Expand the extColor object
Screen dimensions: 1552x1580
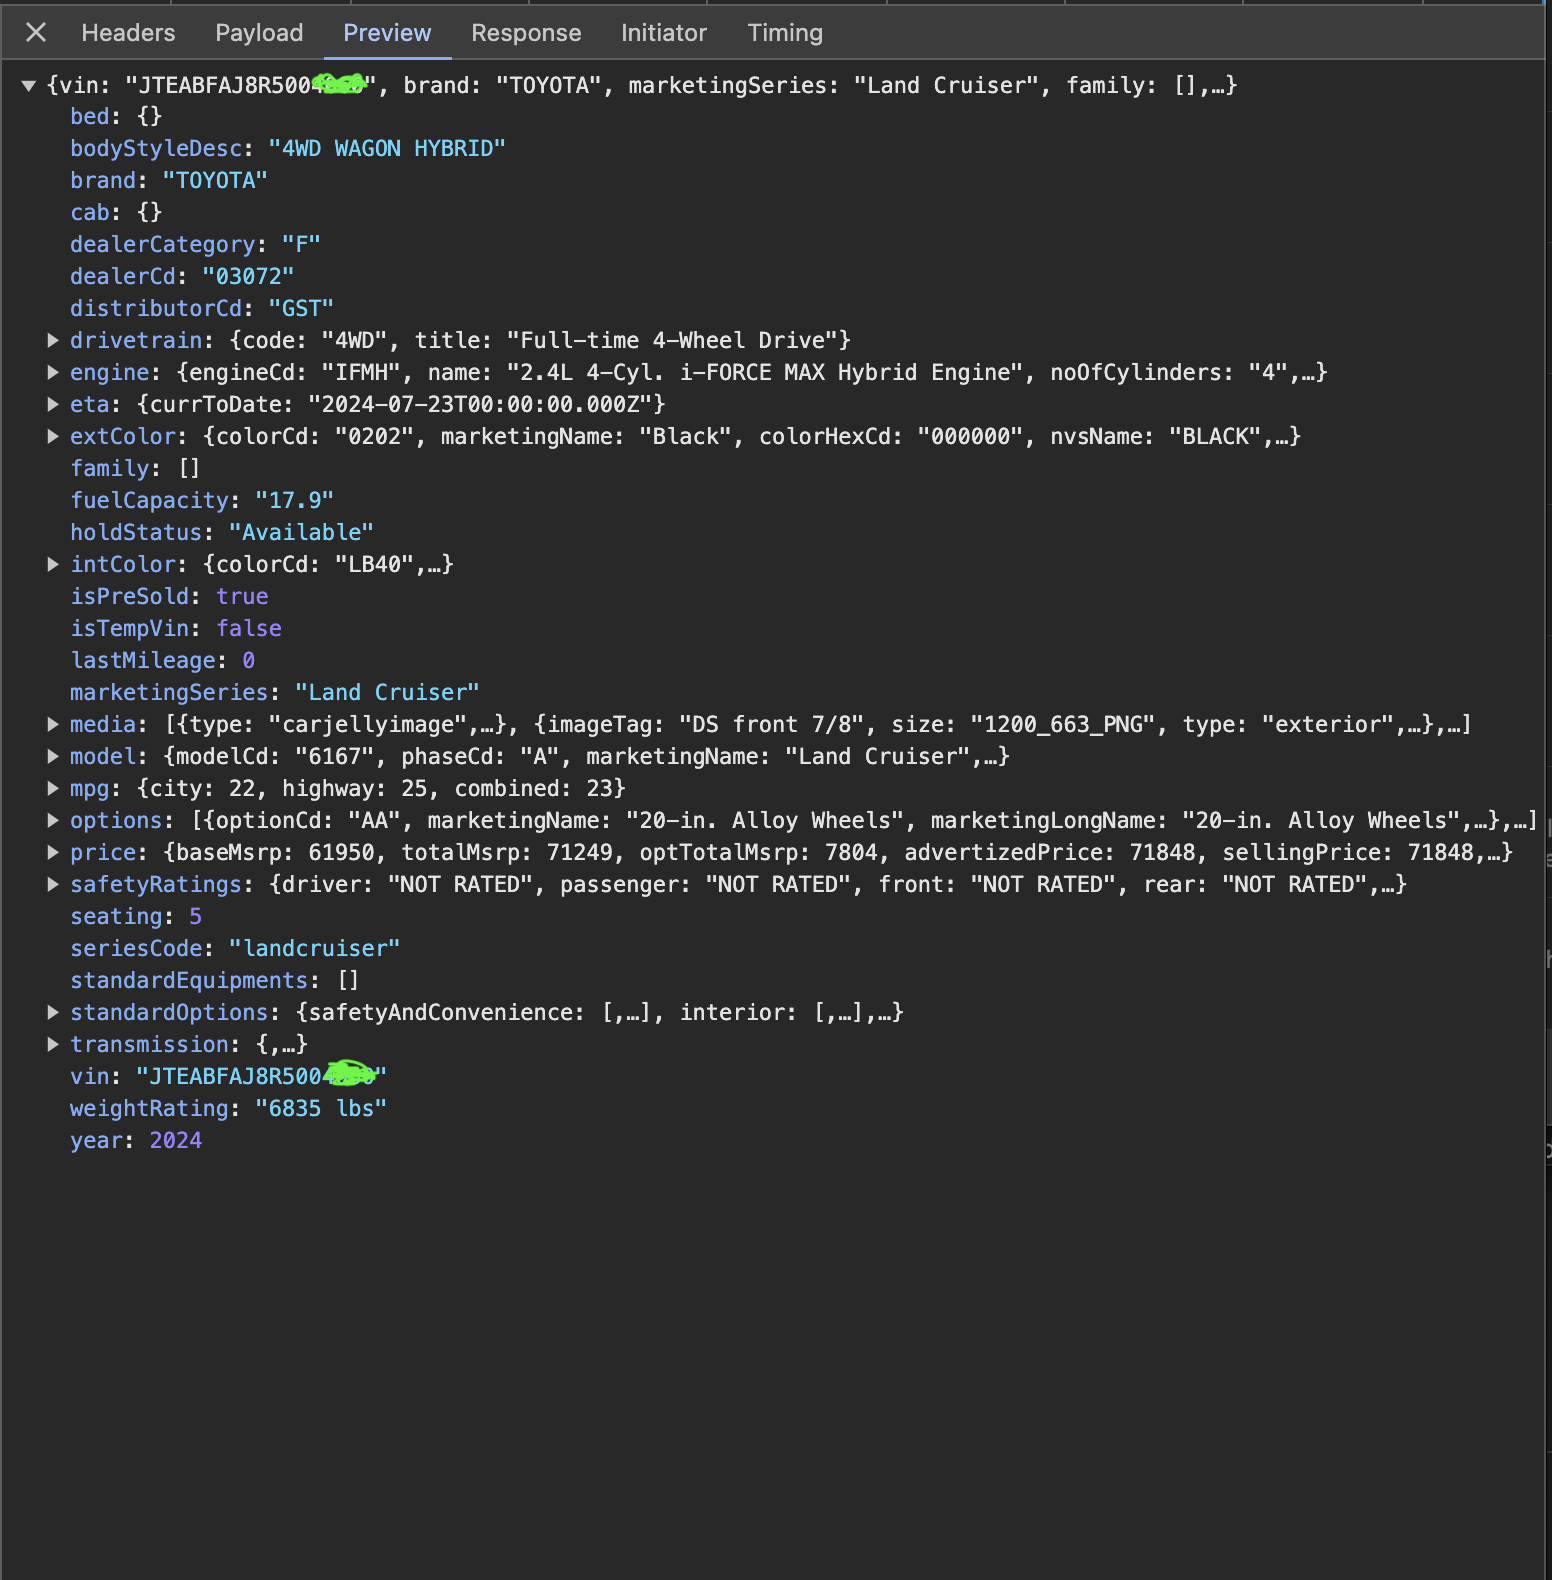pos(53,436)
